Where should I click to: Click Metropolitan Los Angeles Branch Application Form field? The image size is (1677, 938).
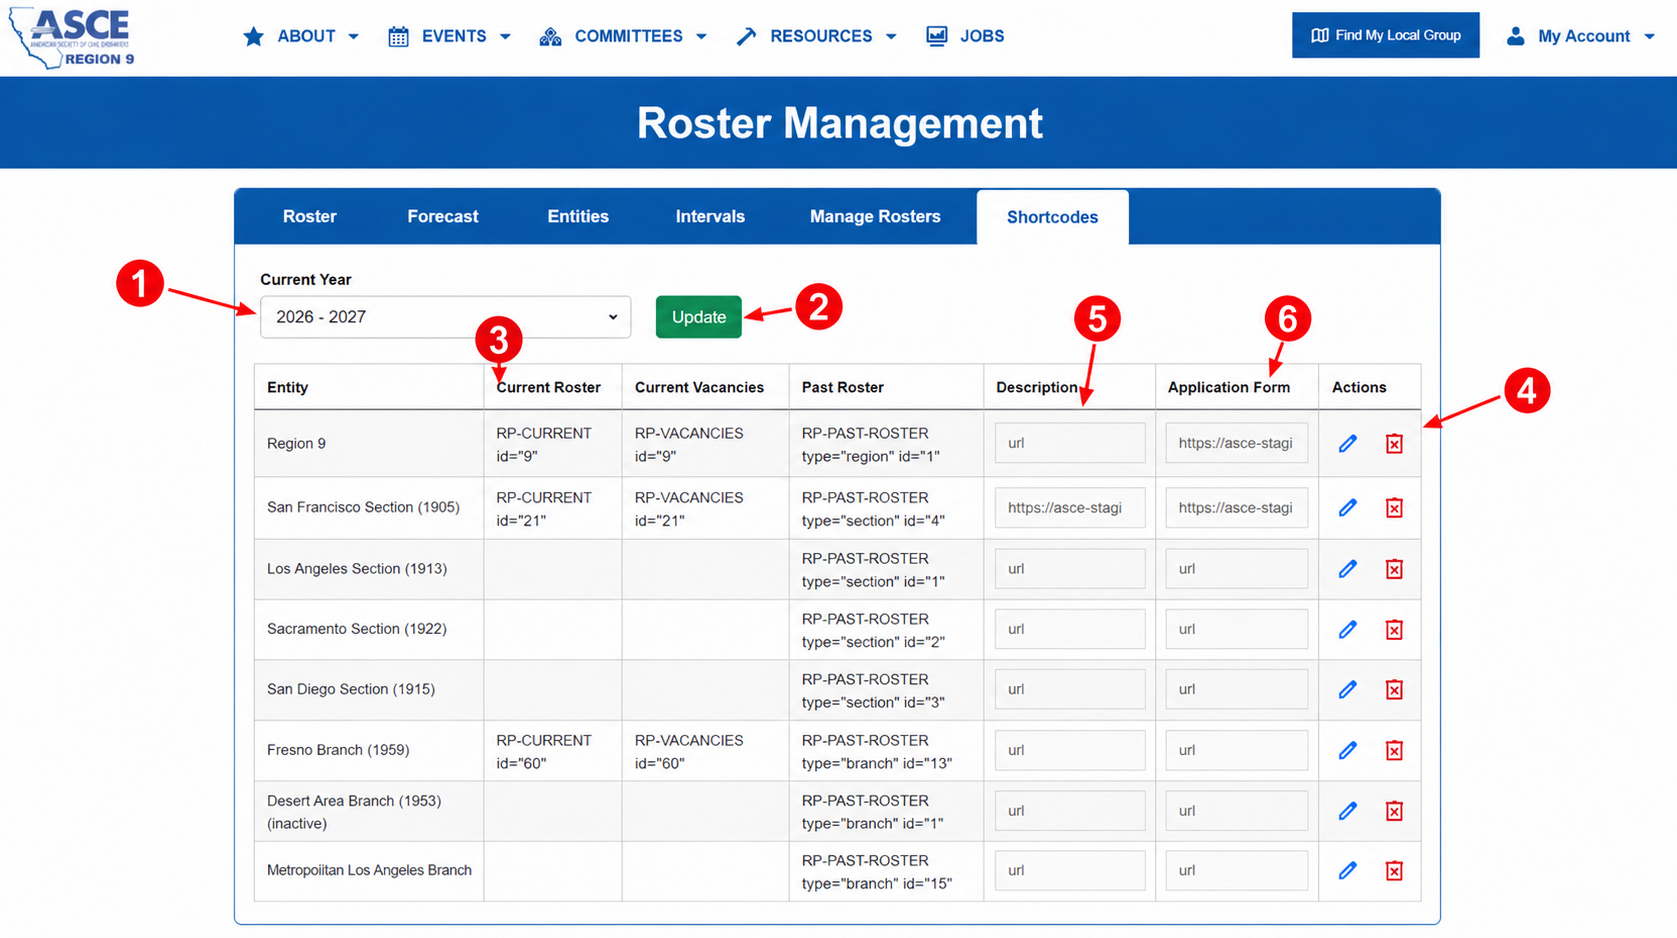(x=1236, y=870)
